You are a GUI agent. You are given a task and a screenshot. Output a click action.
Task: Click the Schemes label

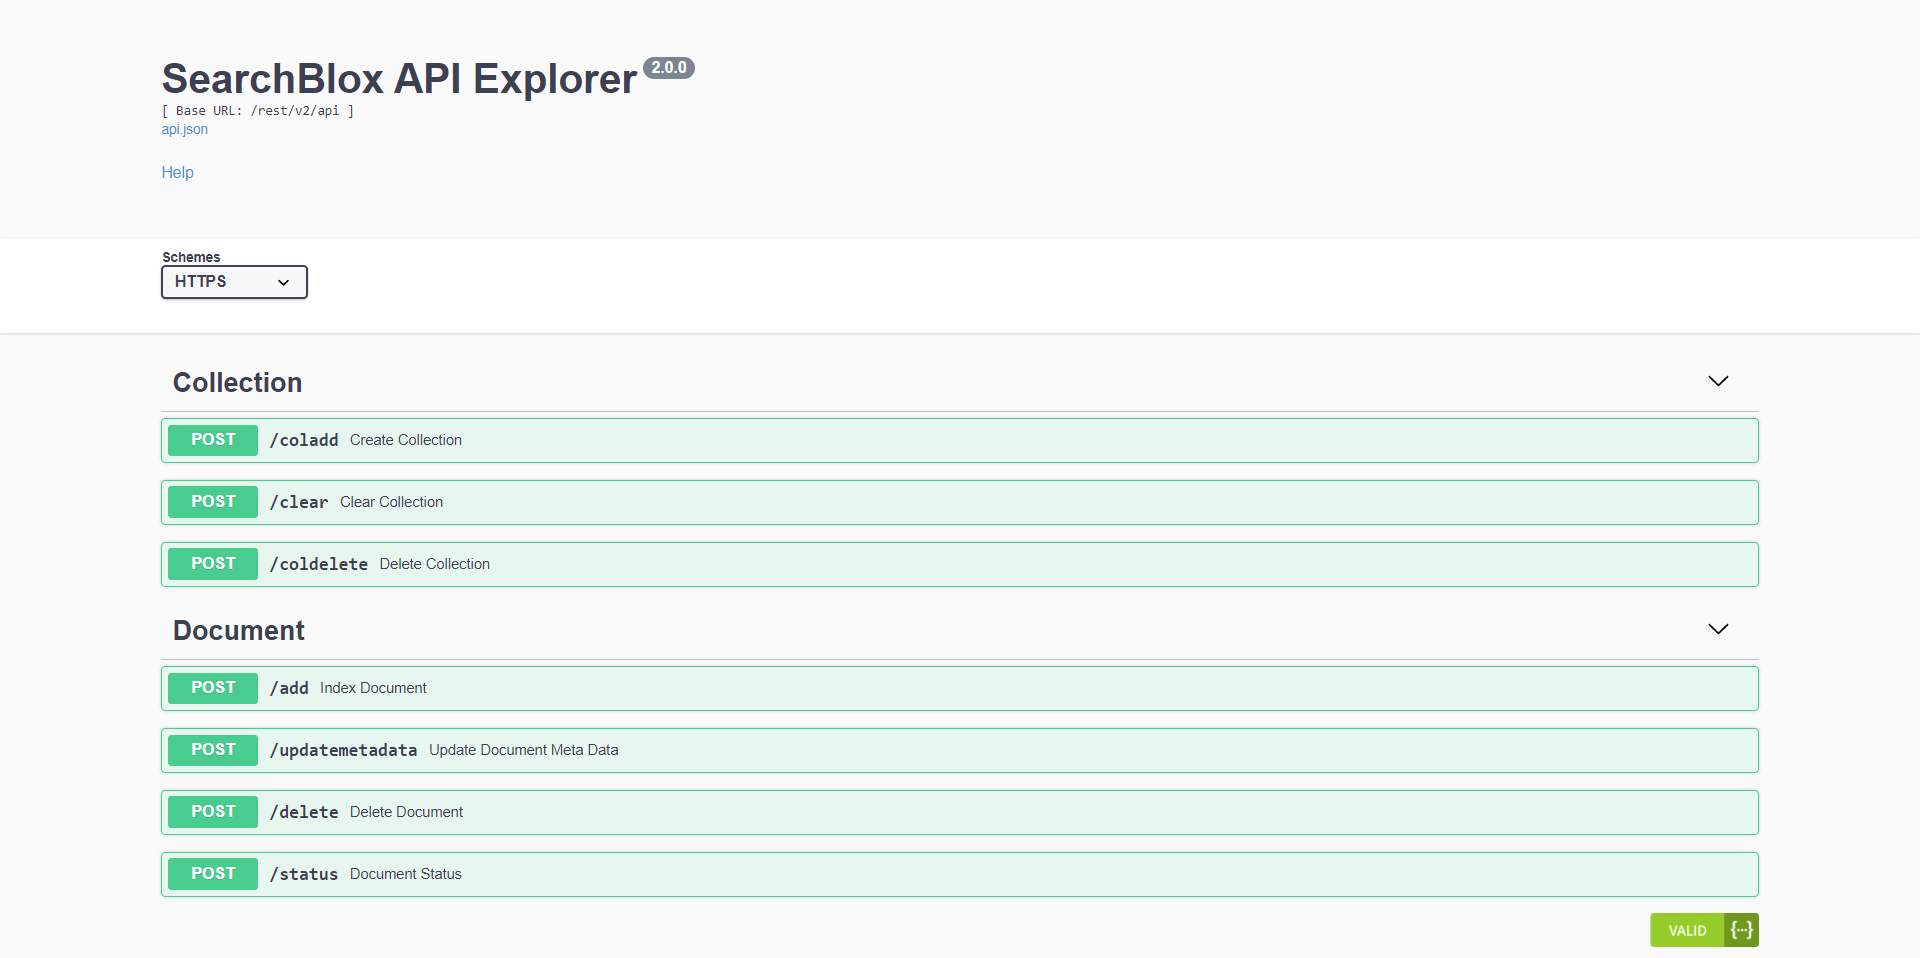coord(191,257)
